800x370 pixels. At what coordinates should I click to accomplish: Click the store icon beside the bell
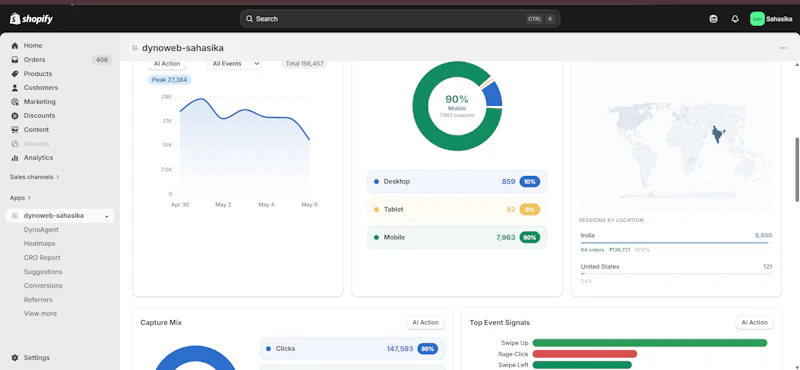[713, 19]
